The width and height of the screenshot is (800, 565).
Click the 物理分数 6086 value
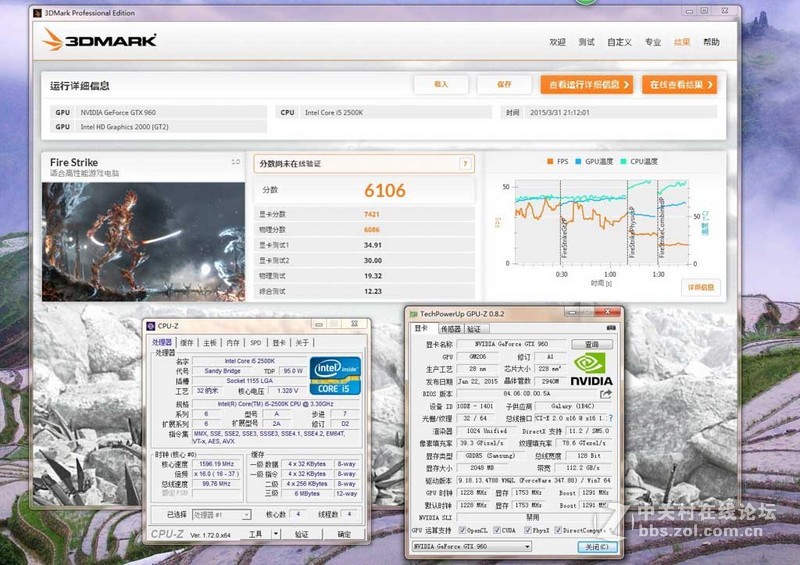coord(371,230)
